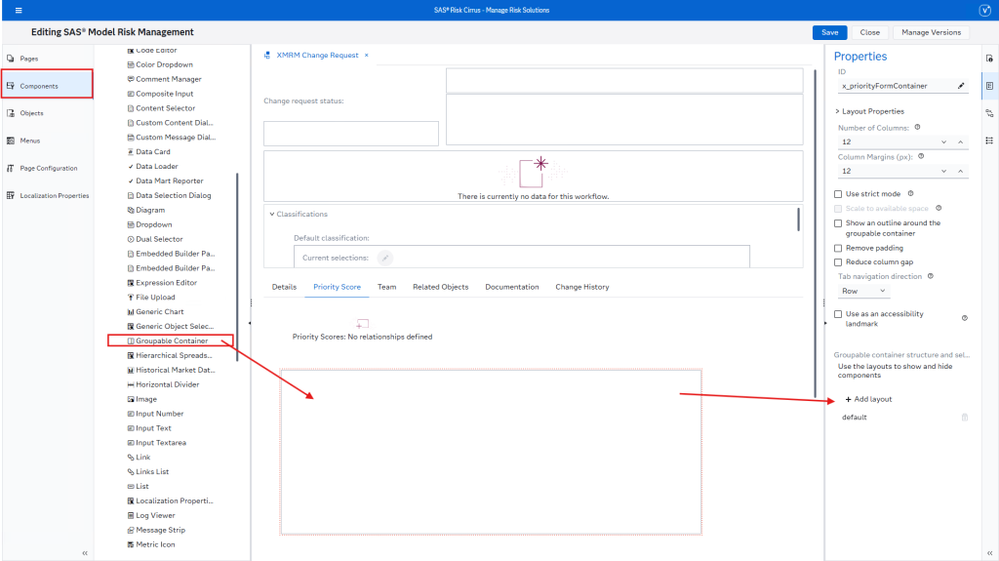Click the Save button
Screen dimensions: 999x561
pos(830,32)
